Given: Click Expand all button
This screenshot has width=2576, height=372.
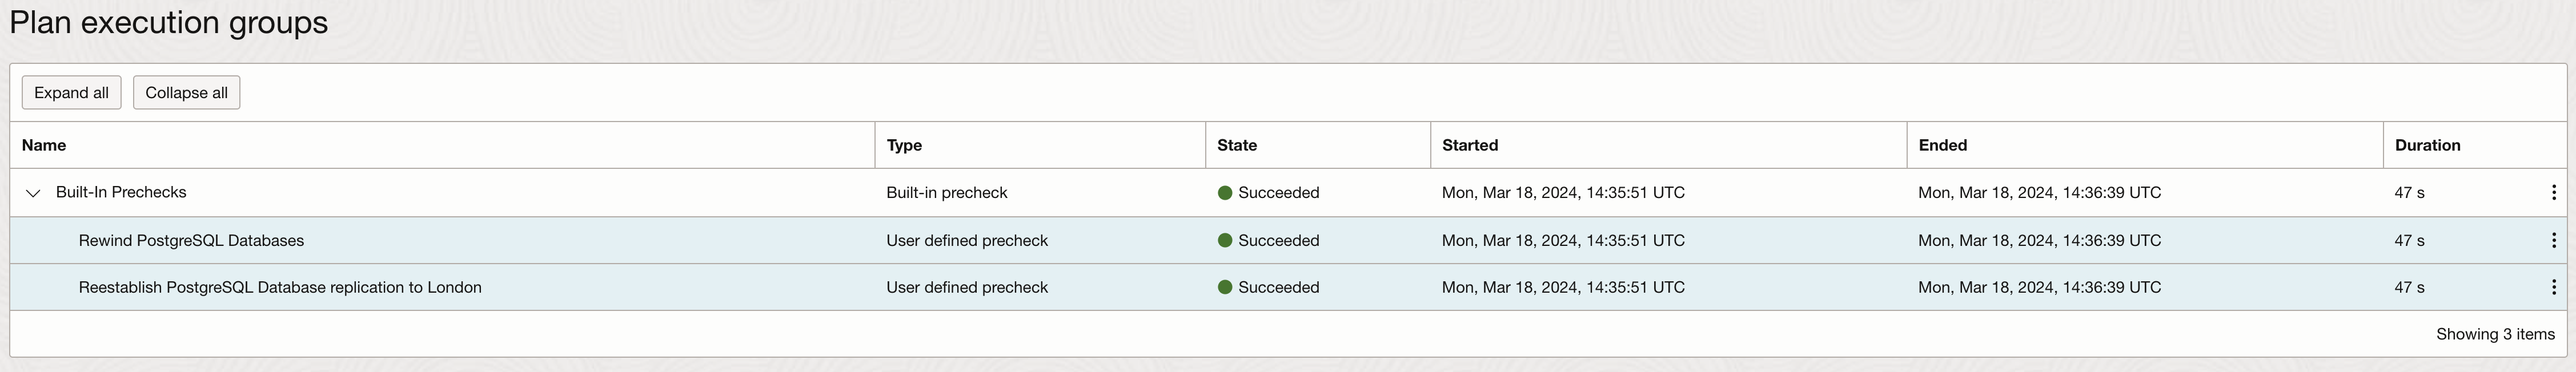Looking at the screenshot, I should click(71, 93).
